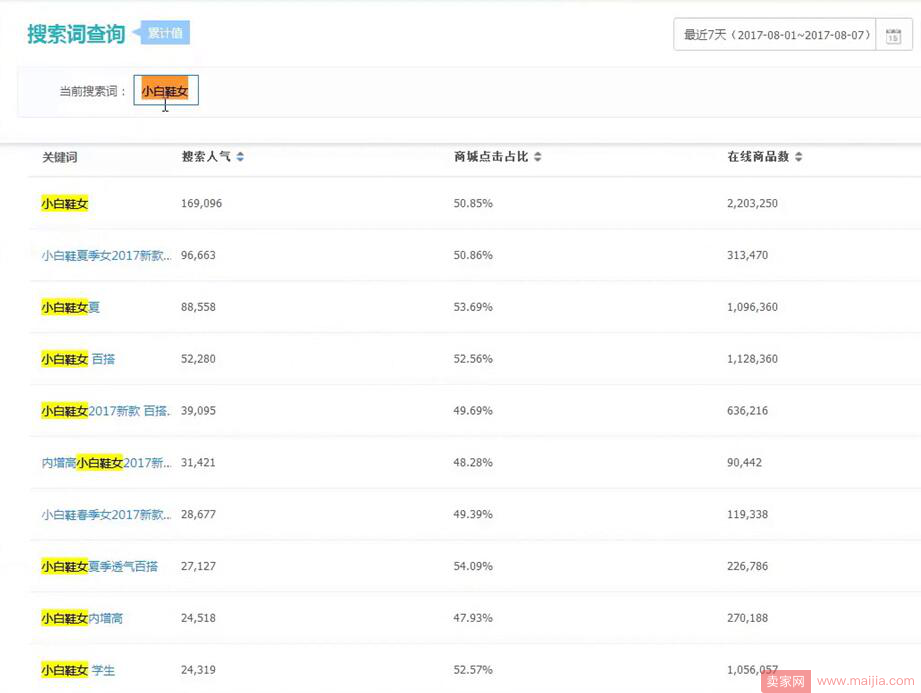This screenshot has width=921, height=693.
Task: Sort by 在线商品数 column arrows
Action: click(x=799, y=157)
